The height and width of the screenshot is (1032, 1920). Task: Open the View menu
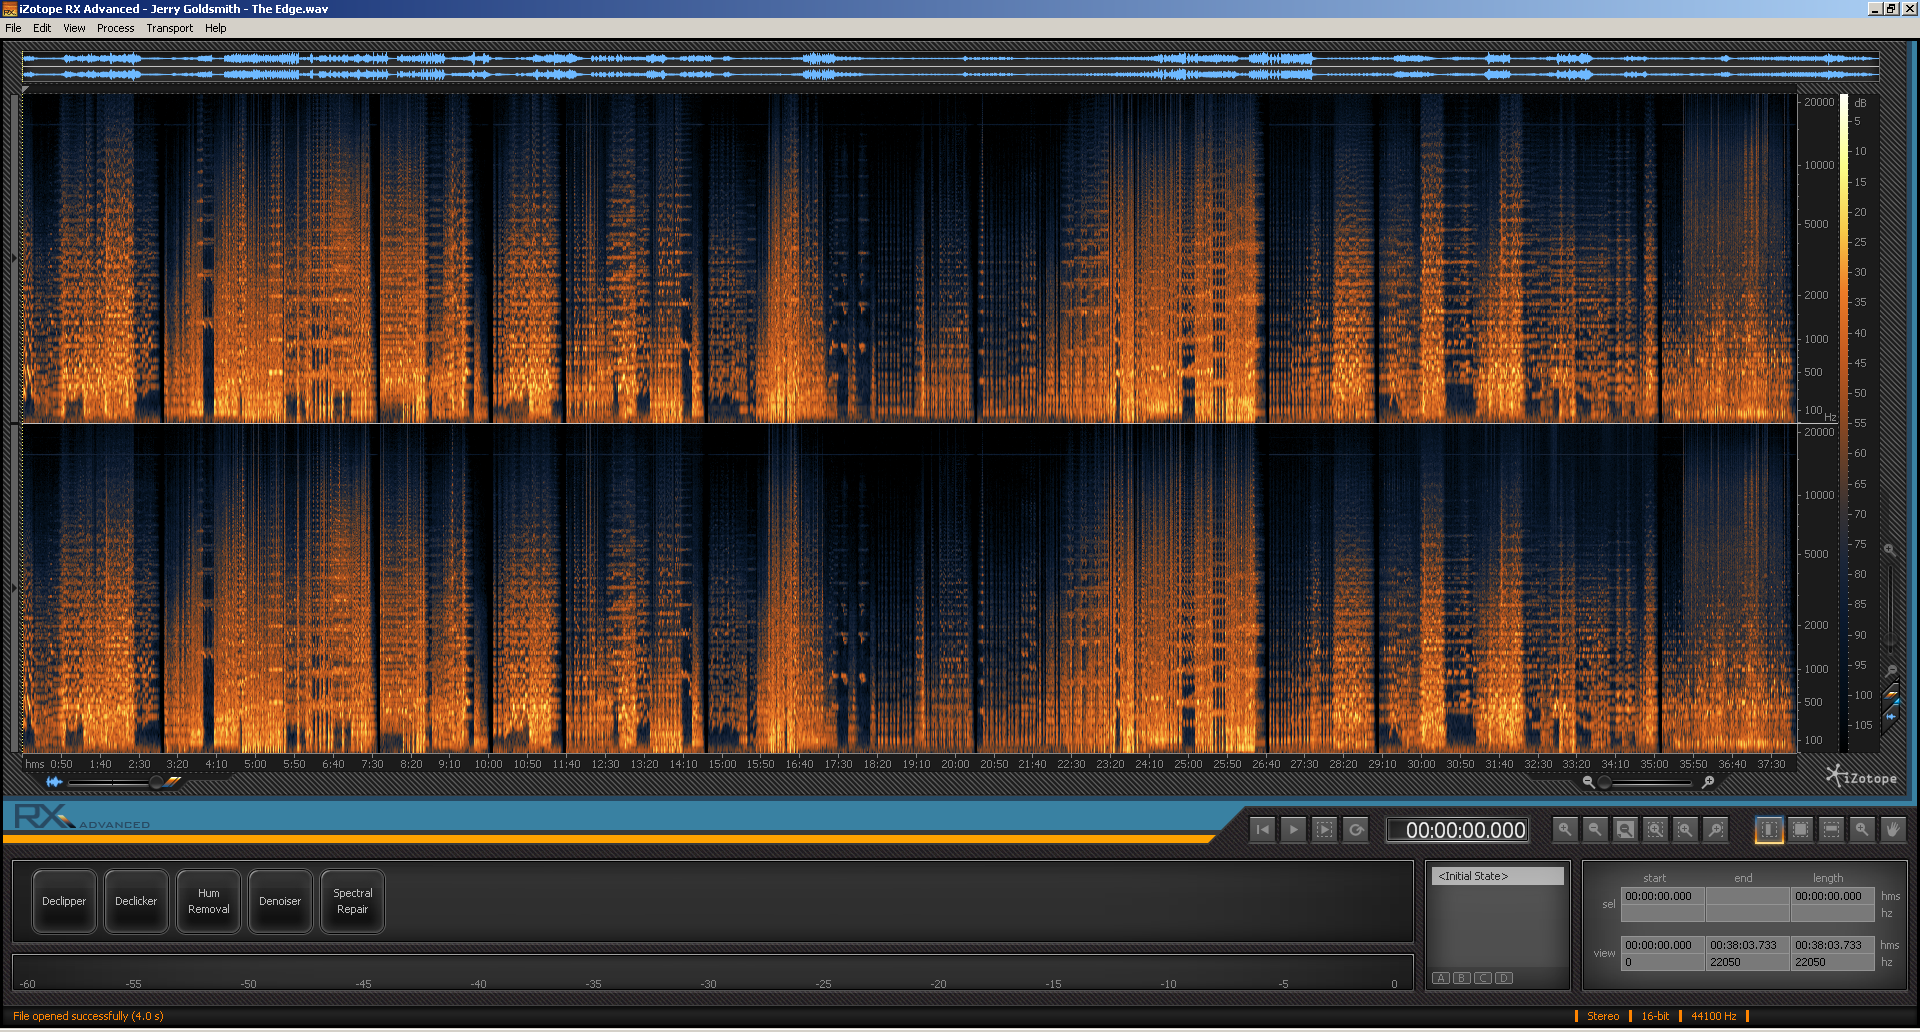click(74, 28)
